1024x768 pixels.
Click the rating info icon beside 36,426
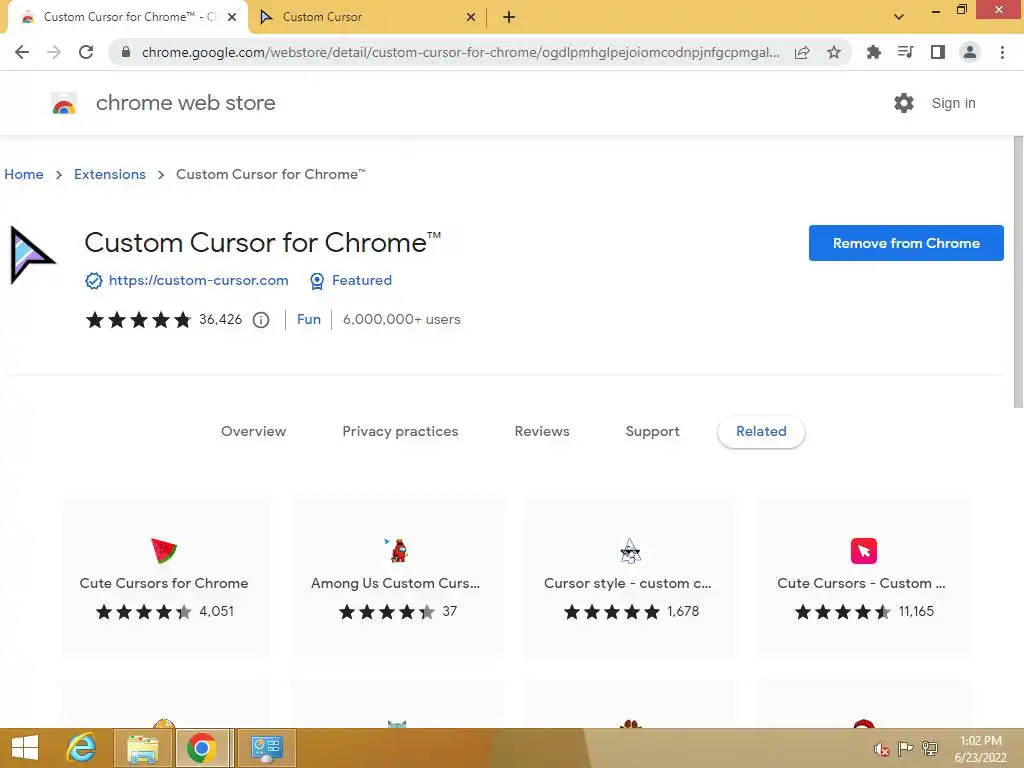click(x=261, y=320)
